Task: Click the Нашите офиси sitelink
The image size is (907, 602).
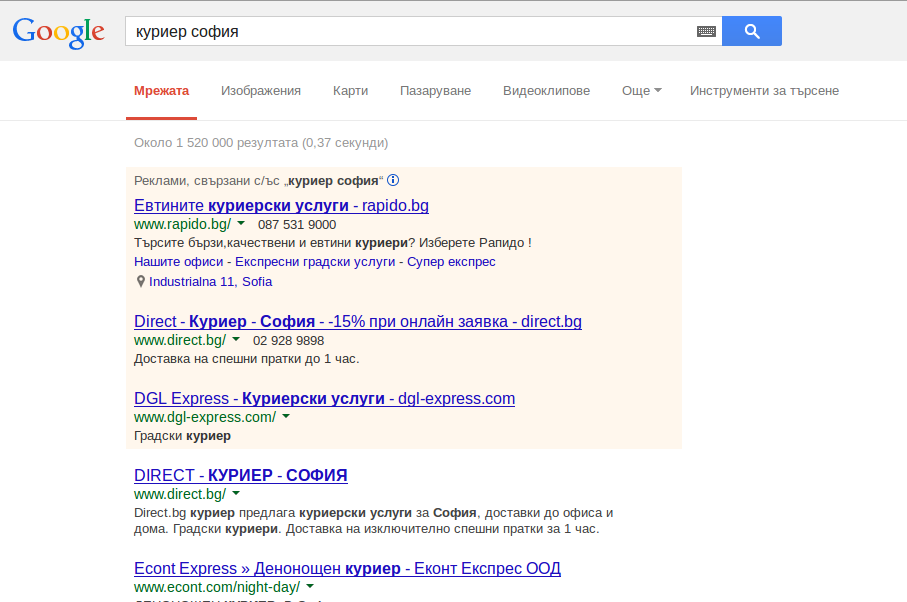Action: [178, 262]
